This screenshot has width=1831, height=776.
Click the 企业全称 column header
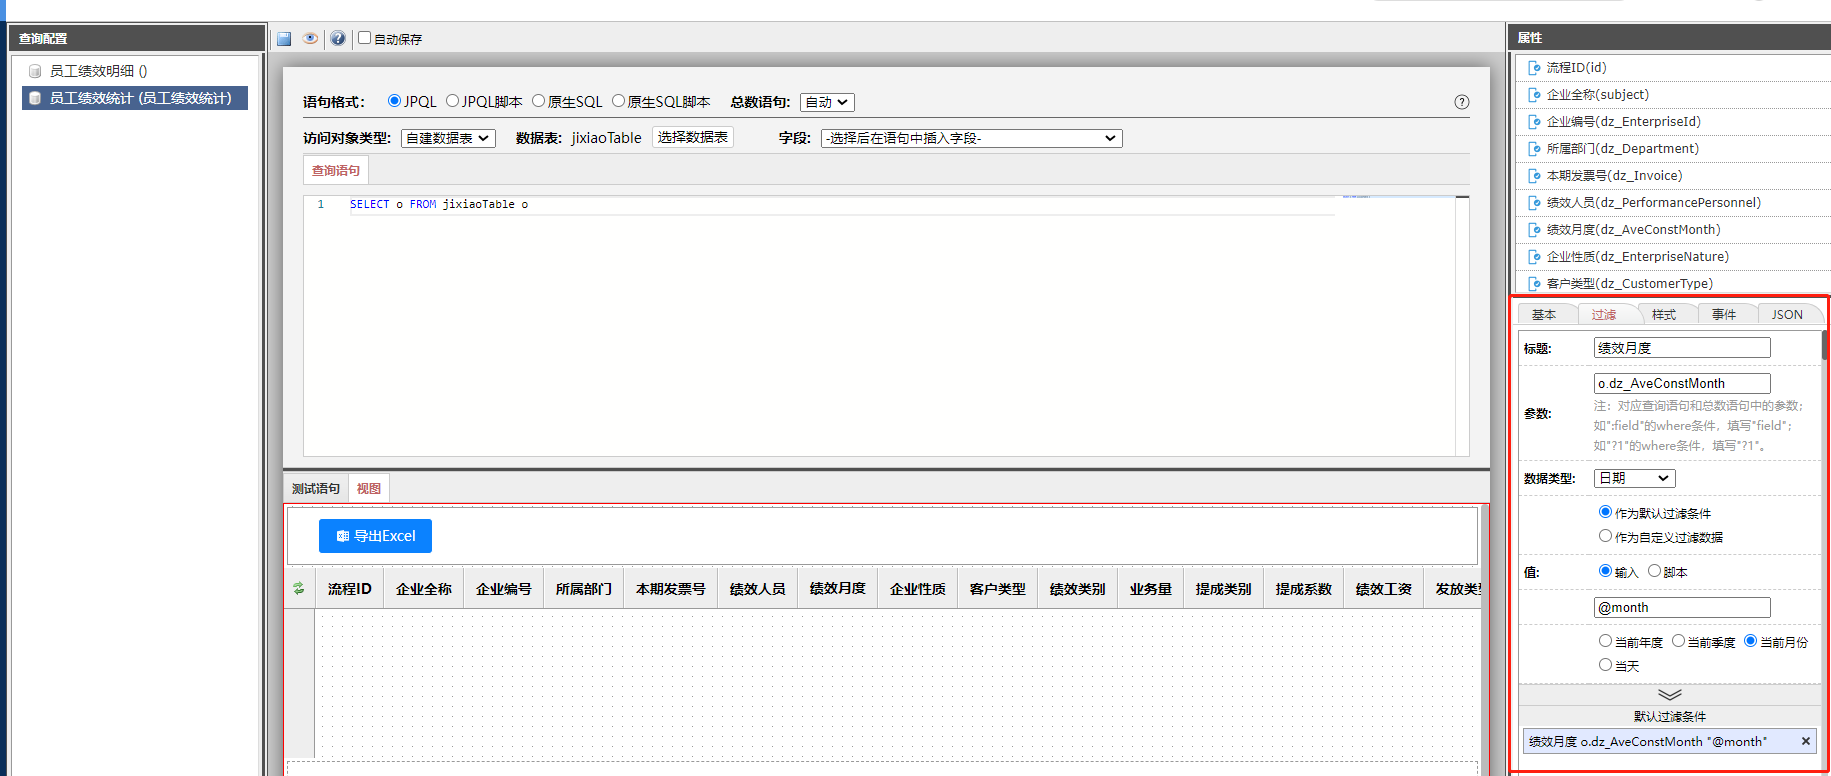424,589
